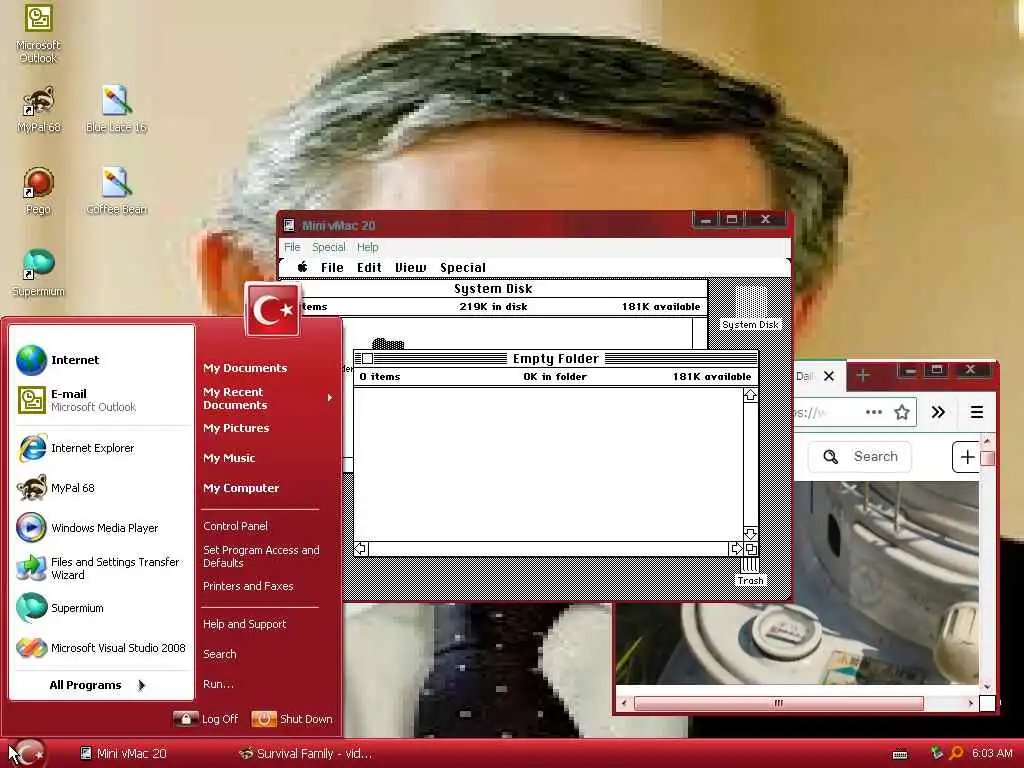
Task: Close the Empty Folder window box
Action: click(x=367, y=359)
